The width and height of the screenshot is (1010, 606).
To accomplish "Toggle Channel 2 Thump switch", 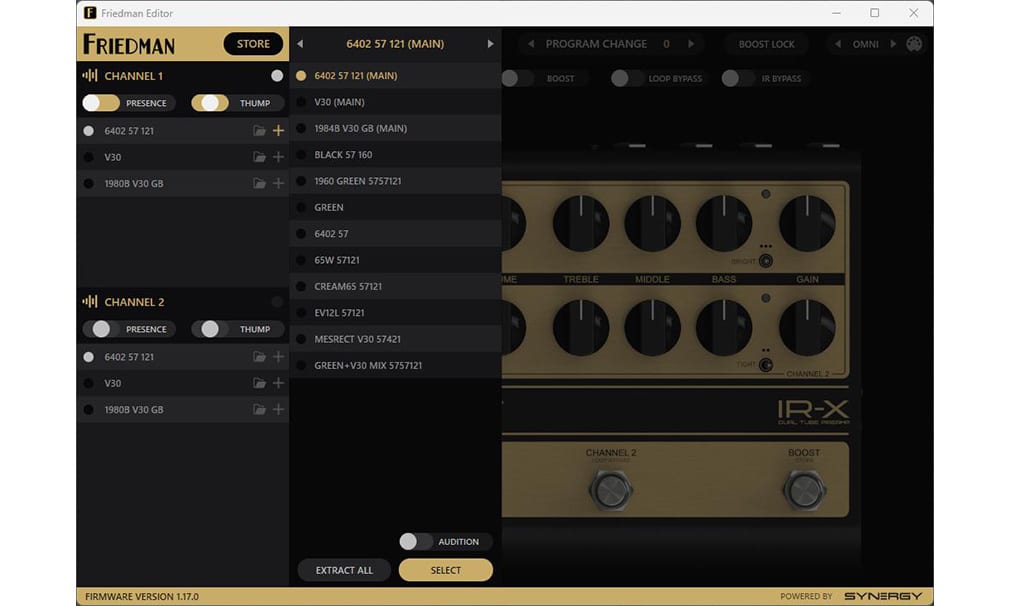I will tap(210, 329).
